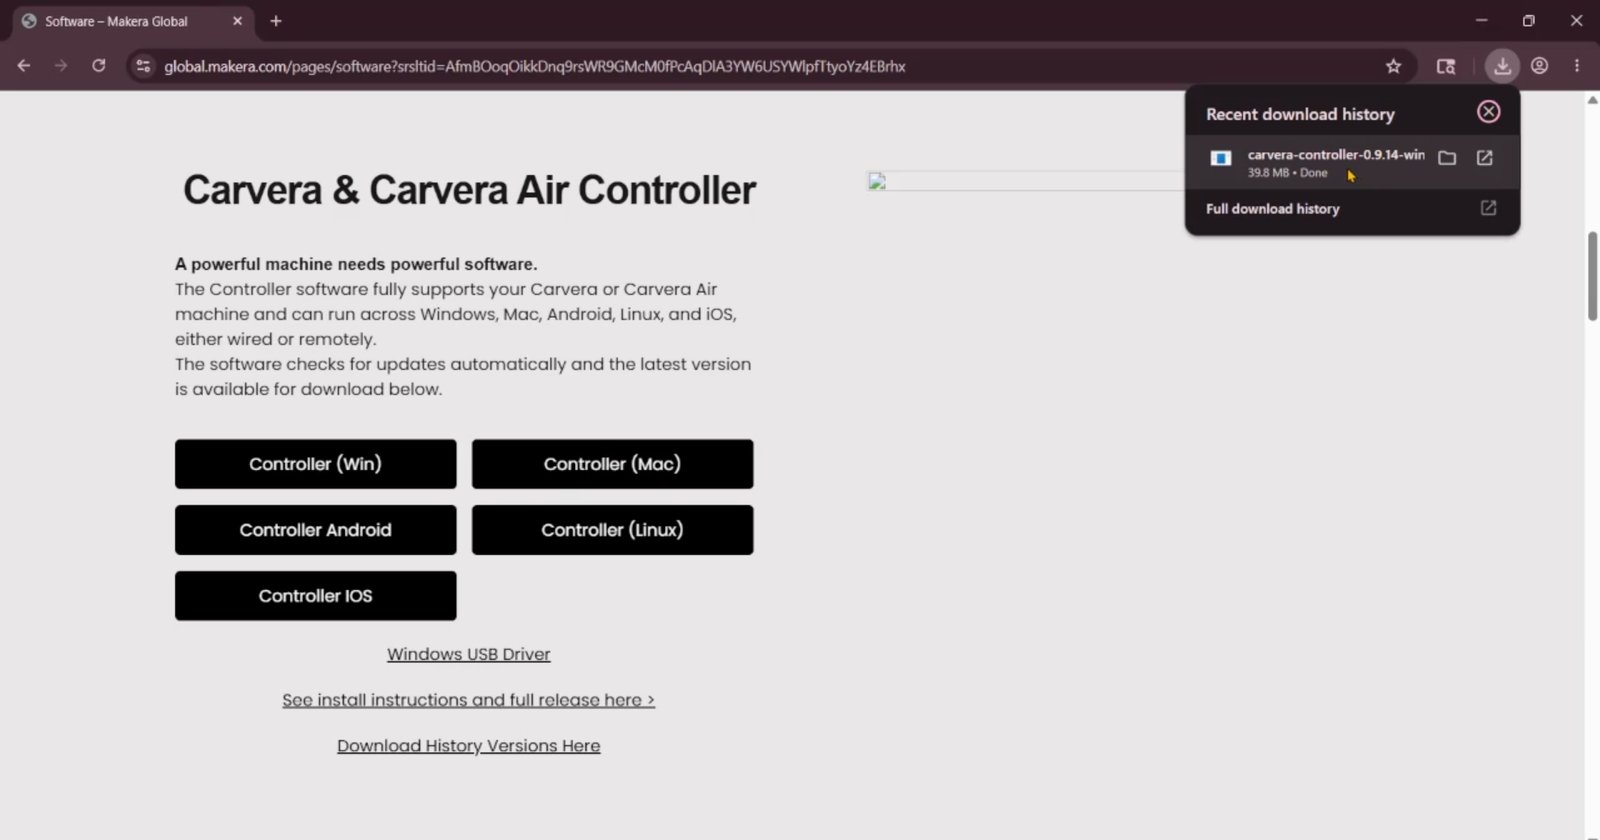Click the '39.8 MB • Done' status text

1287,173
